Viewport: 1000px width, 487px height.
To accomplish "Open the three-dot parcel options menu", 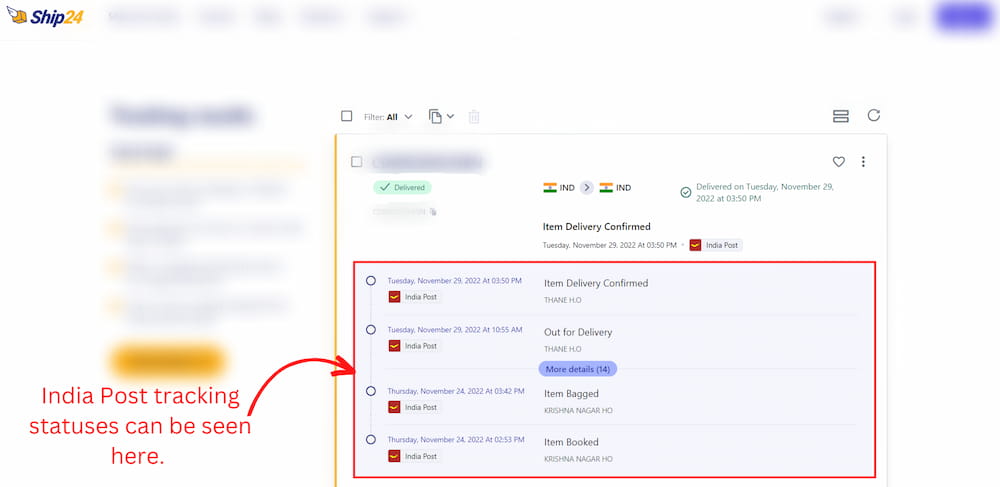I will [x=863, y=162].
